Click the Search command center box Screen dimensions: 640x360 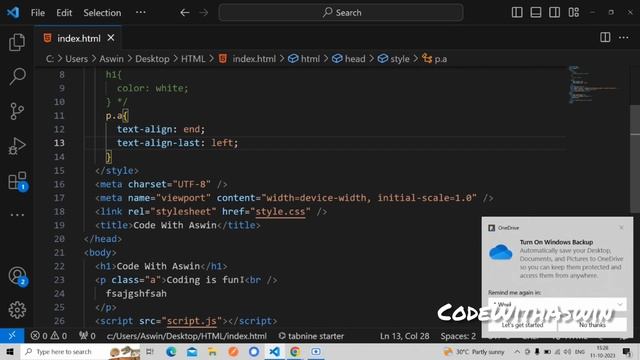(x=341, y=13)
